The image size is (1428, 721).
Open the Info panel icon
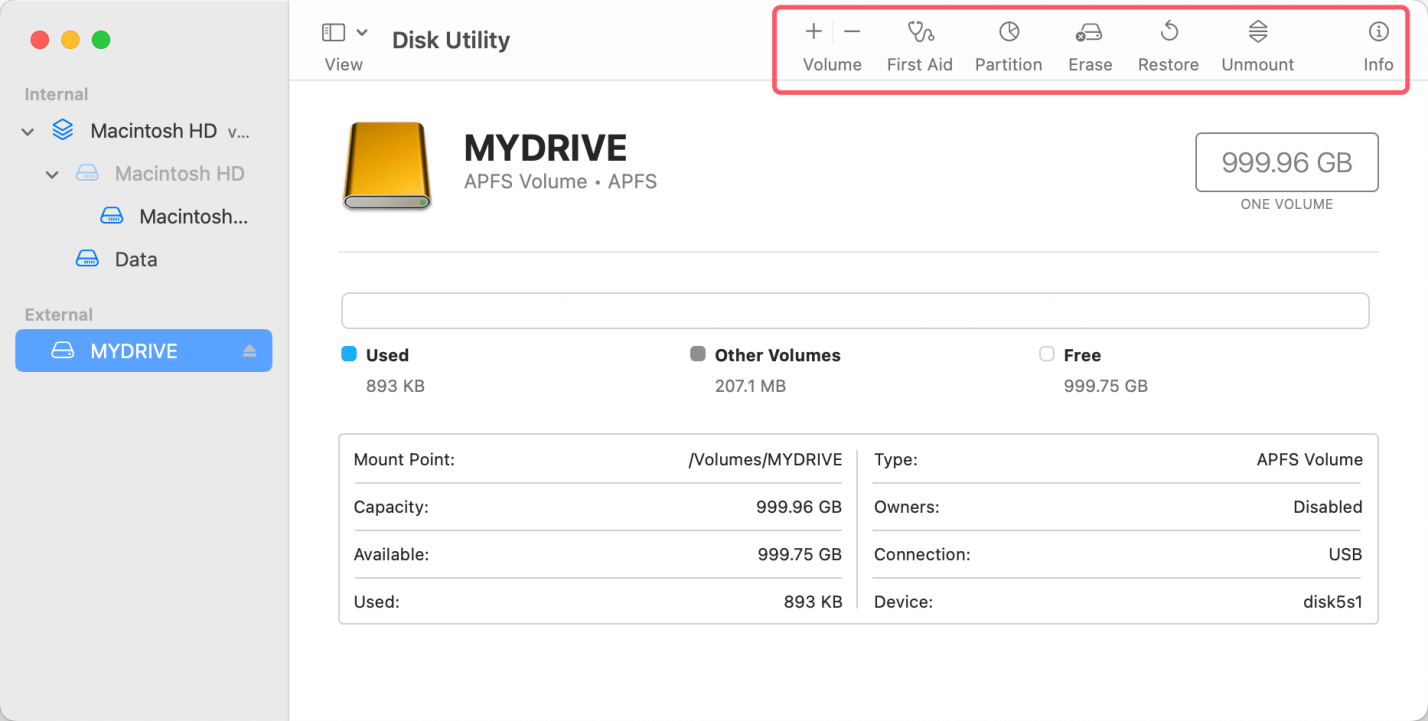tap(1378, 33)
